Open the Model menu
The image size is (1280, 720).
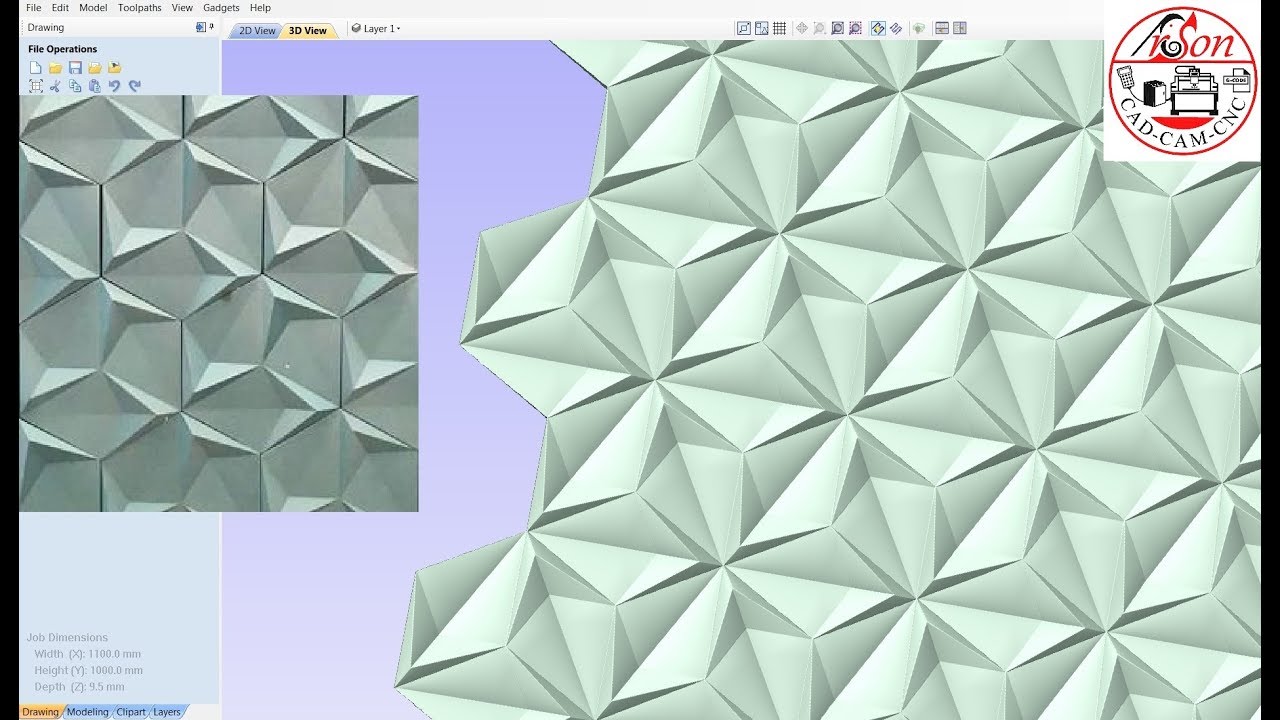tap(93, 8)
